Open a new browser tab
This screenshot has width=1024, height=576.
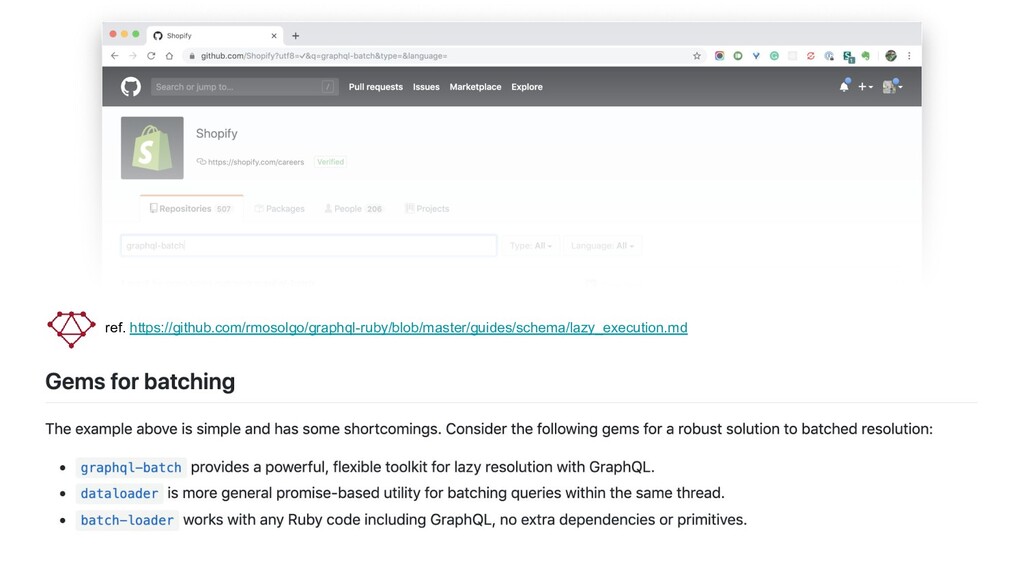coord(295,36)
